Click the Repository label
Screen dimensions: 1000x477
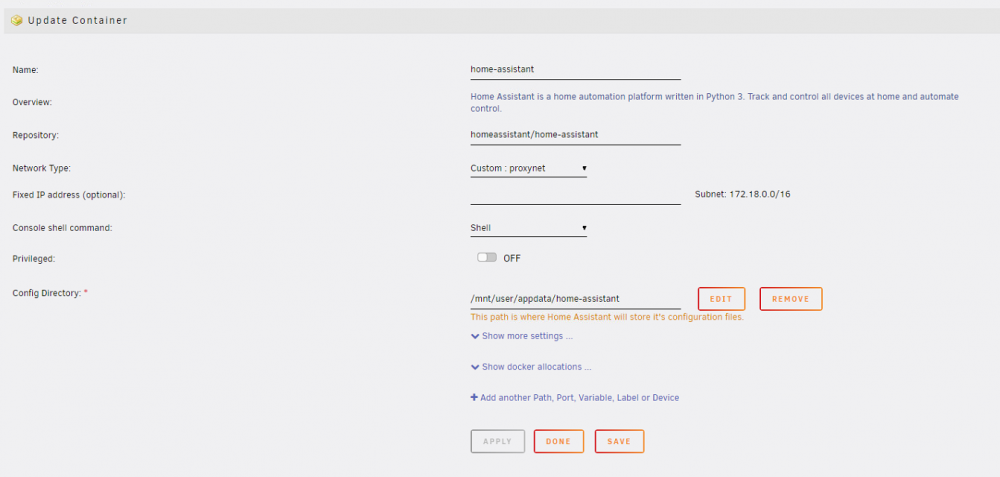(x=36, y=135)
